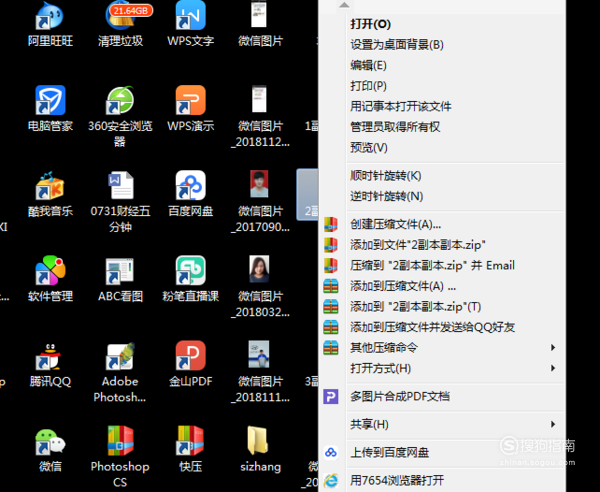Choose 管理员取得所有权
Screen dimensions: 600x492
click(x=442, y=127)
